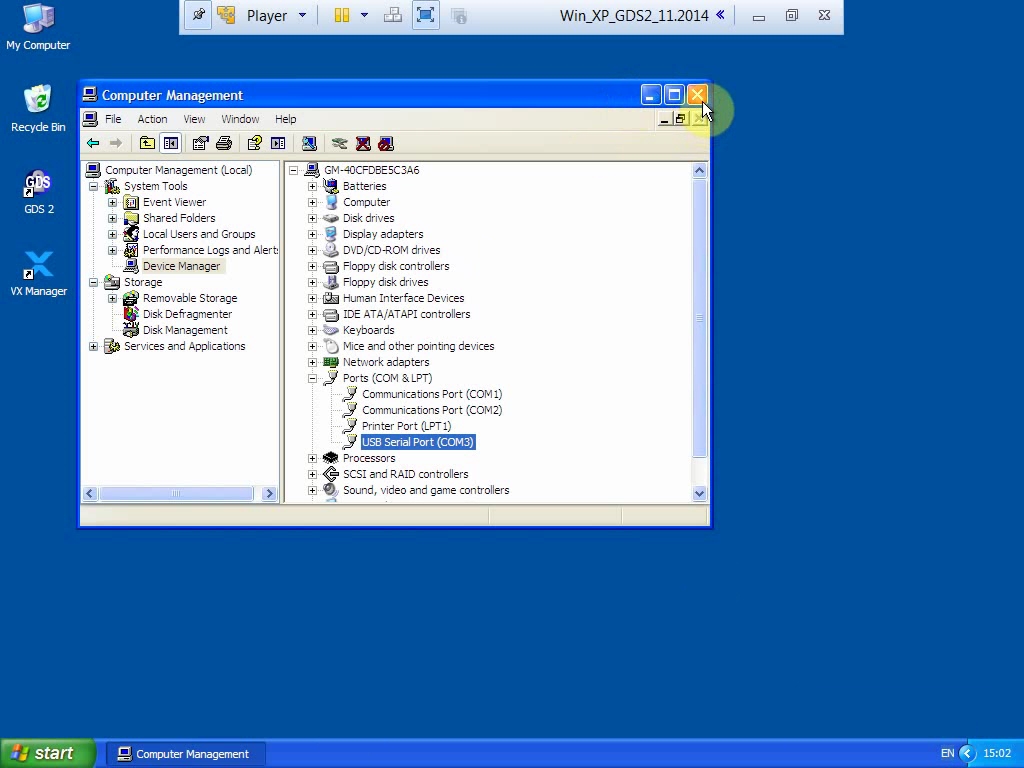Click the VMware send Ctrl+Alt+Del icon

(392, 15)
